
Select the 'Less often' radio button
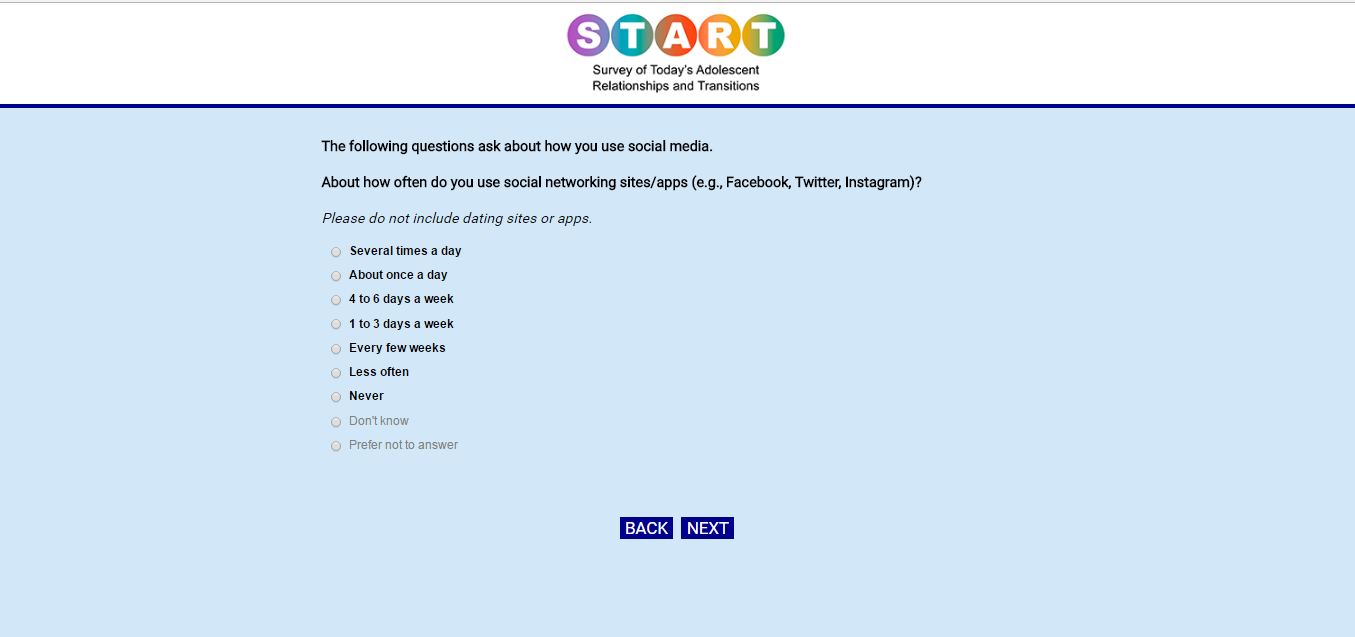coord(336,373)
